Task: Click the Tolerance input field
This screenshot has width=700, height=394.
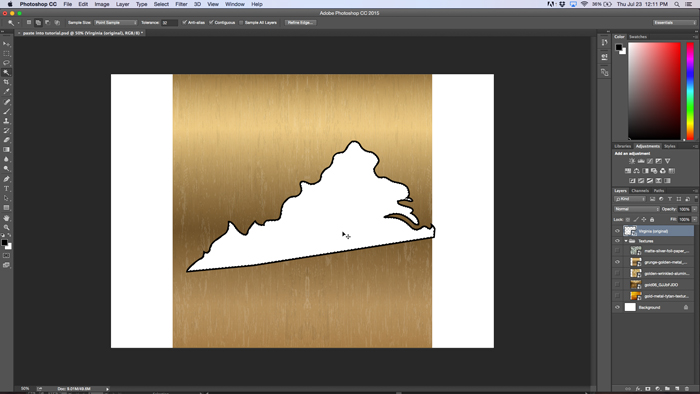Action: coord(169,22)
